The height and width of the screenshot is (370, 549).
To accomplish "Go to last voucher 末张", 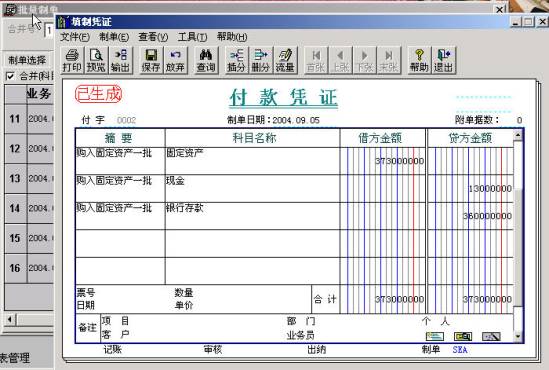I will point(388,61).
